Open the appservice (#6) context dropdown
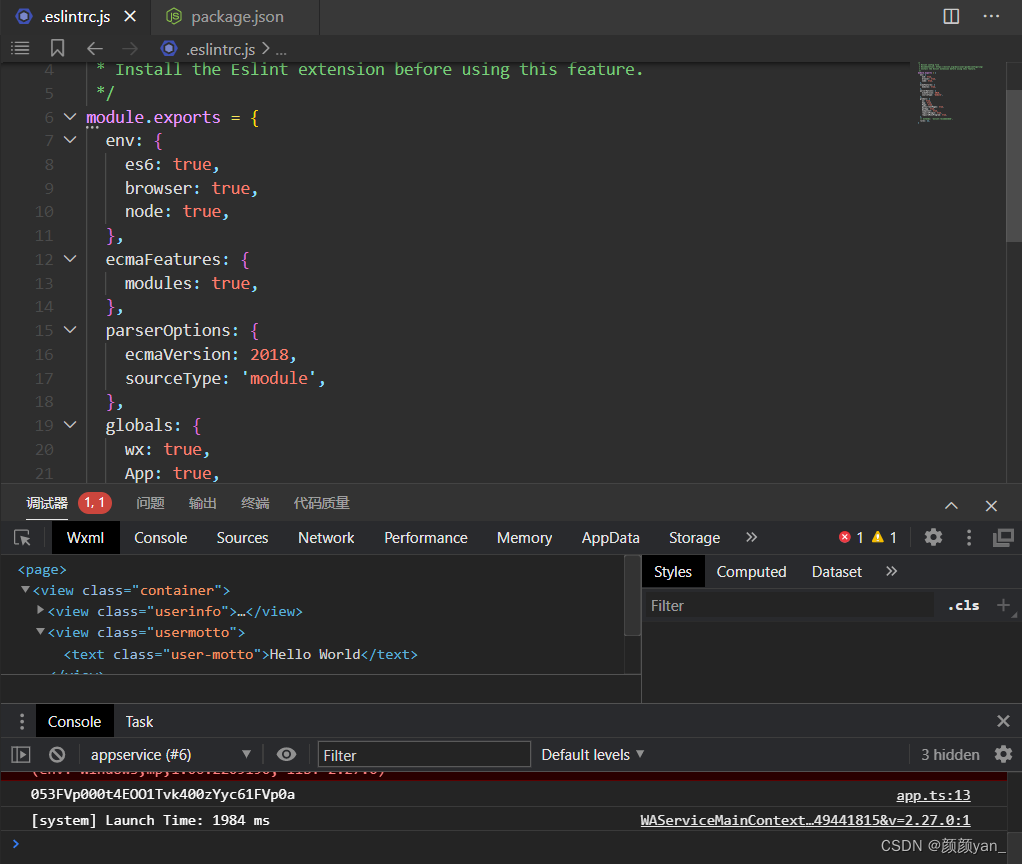Image resolution: width=1022 pixels, height=864 pixels. pos(170,755)
